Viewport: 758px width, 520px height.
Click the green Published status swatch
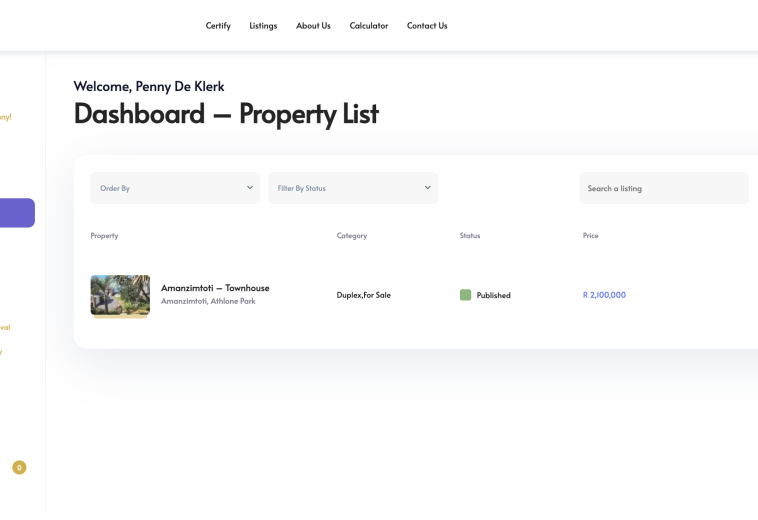coord(465,295)
